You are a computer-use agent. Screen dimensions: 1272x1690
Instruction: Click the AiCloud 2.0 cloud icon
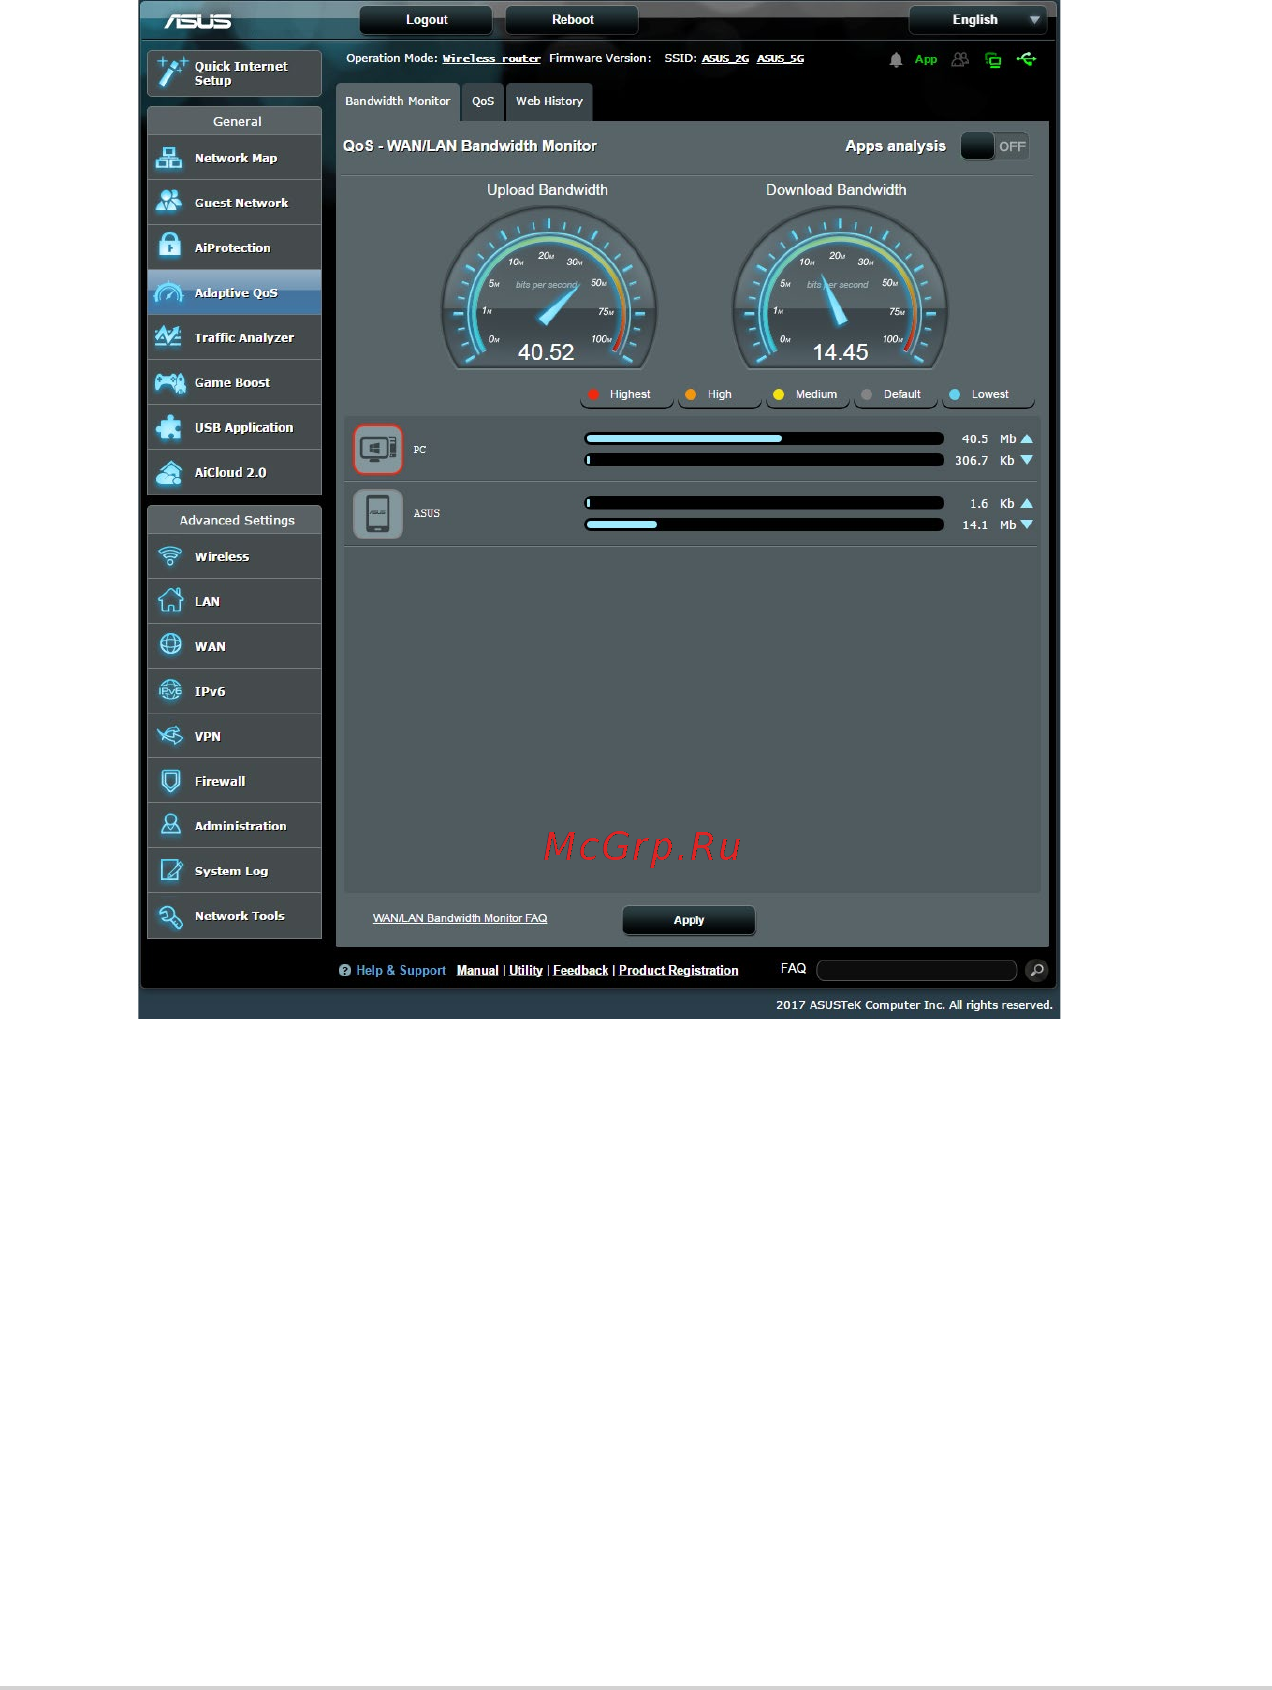tap(169, 472)
